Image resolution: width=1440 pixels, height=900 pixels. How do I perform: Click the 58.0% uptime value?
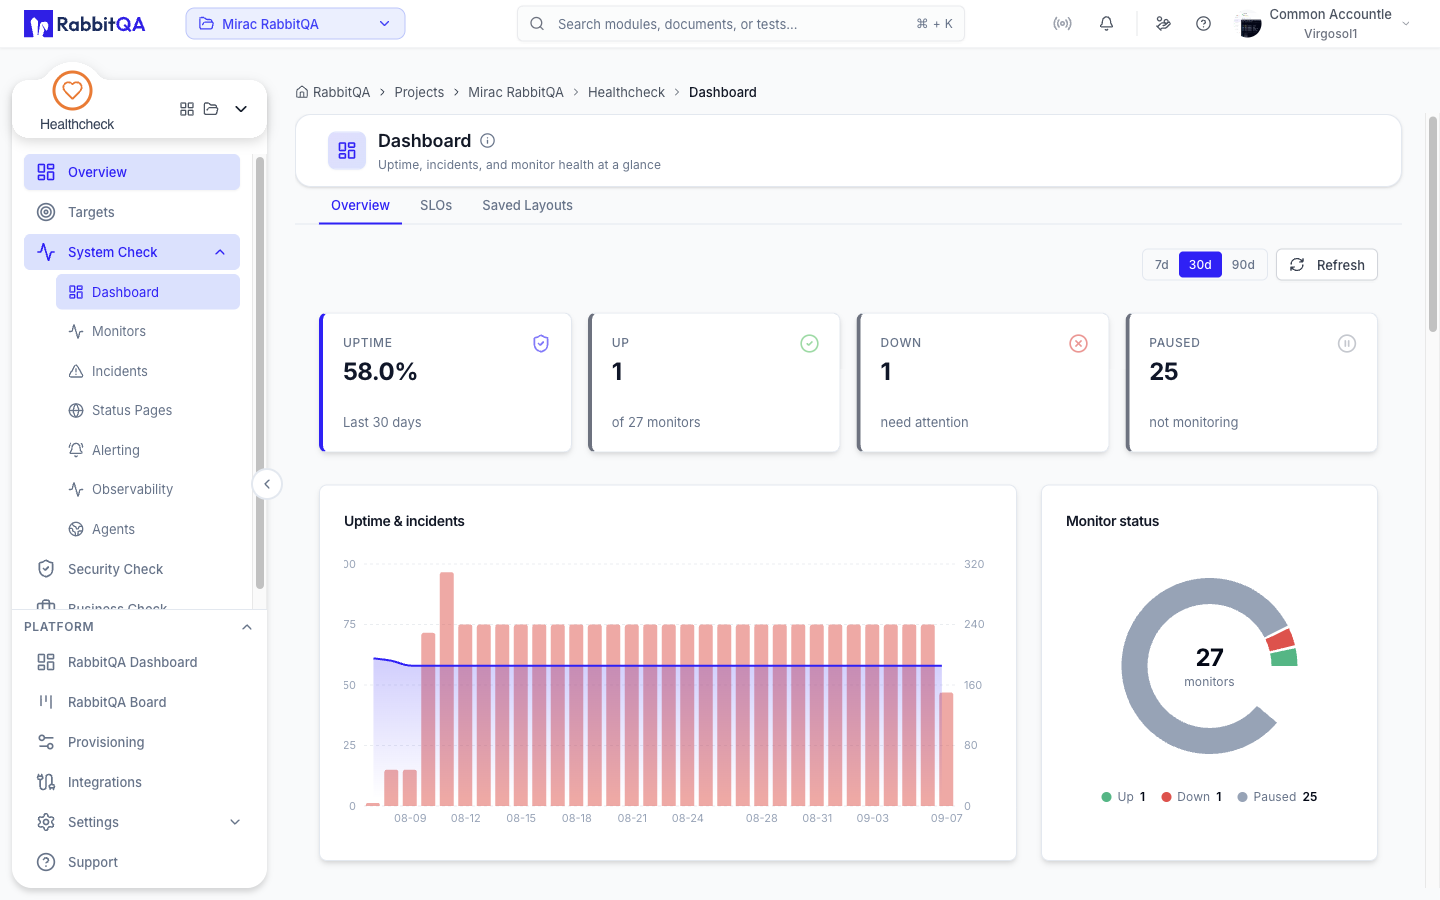click(x=380, y=372)
